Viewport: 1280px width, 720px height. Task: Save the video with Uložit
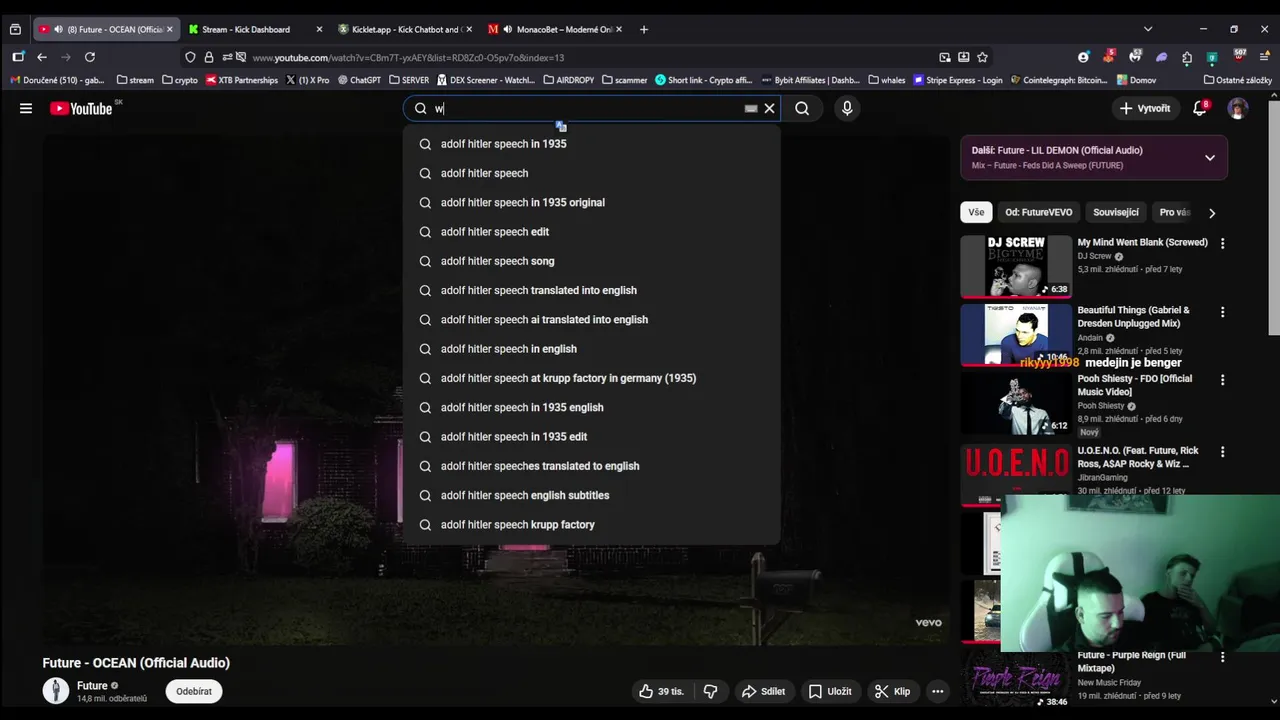coord(830,691)
